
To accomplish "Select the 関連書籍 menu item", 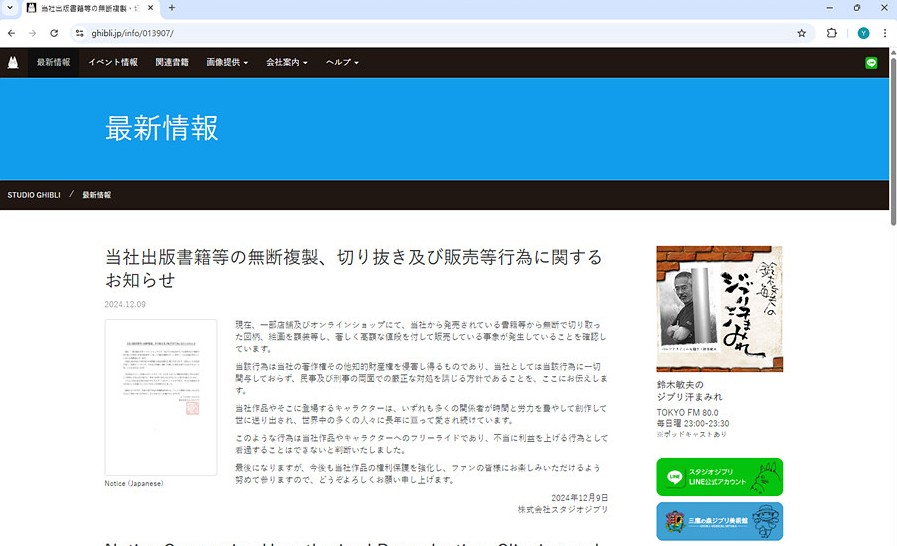I will tap(172, 62).
